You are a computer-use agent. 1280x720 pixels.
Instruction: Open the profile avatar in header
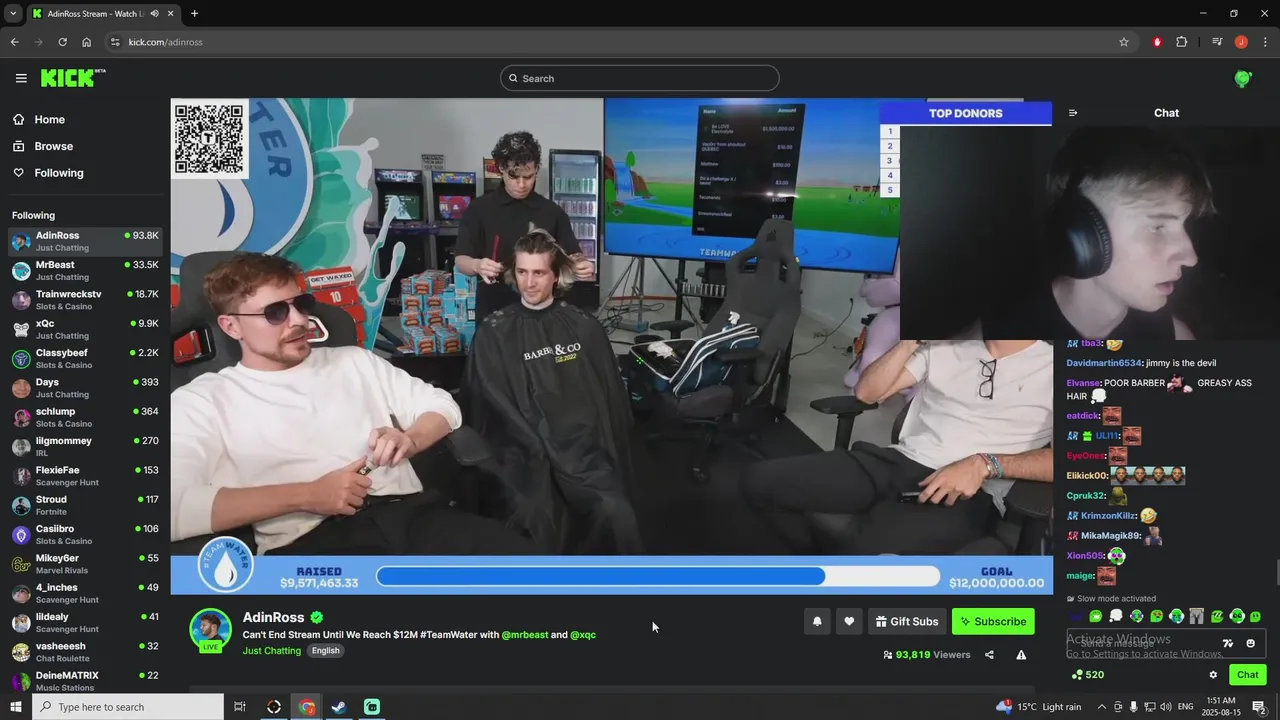(x=1243, y=78)
